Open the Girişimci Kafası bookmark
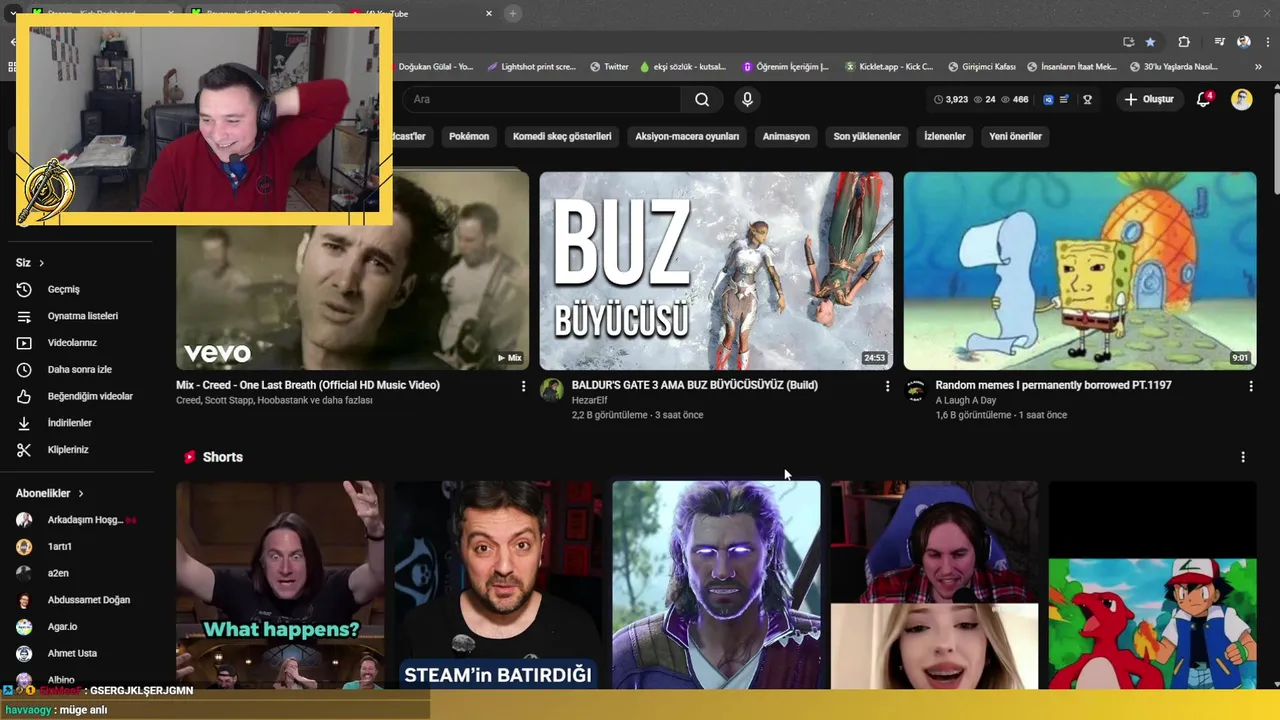Viewport: 1280px width, 720px height. 981,67
